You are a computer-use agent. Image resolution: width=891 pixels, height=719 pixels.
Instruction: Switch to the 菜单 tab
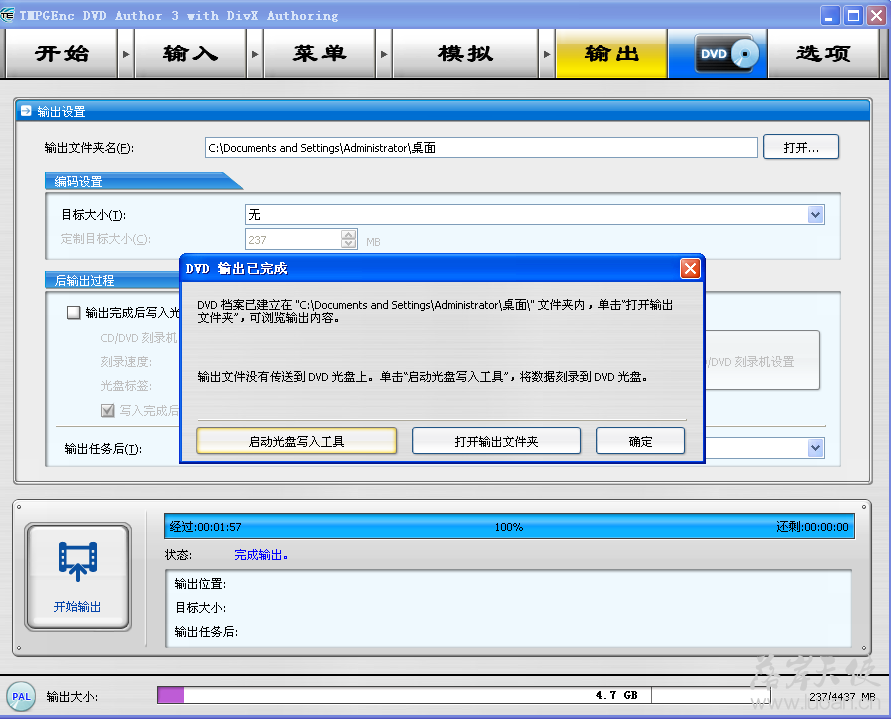pos(319,54)
